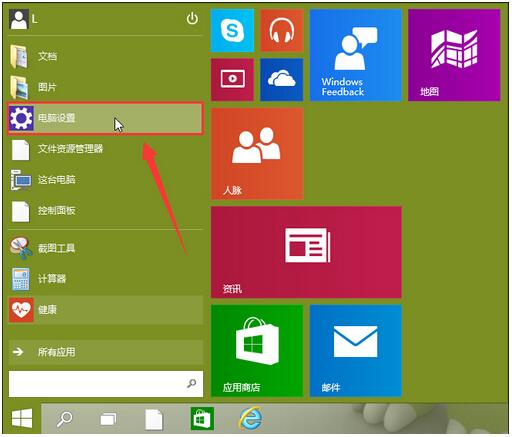
Task: Click the power button icon
Action: pos(192,19)
